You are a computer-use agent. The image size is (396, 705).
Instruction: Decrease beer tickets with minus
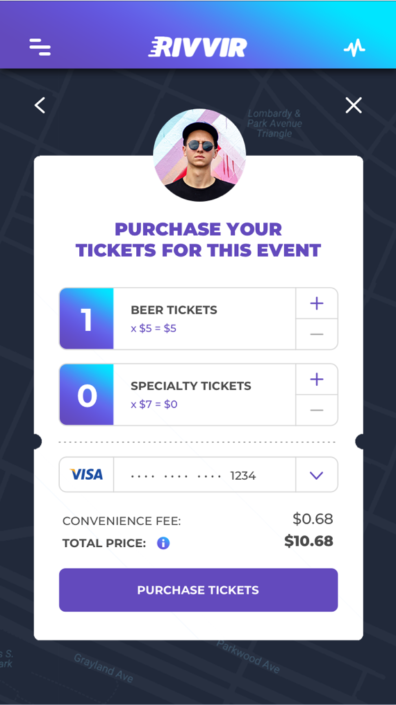point(316,334)
